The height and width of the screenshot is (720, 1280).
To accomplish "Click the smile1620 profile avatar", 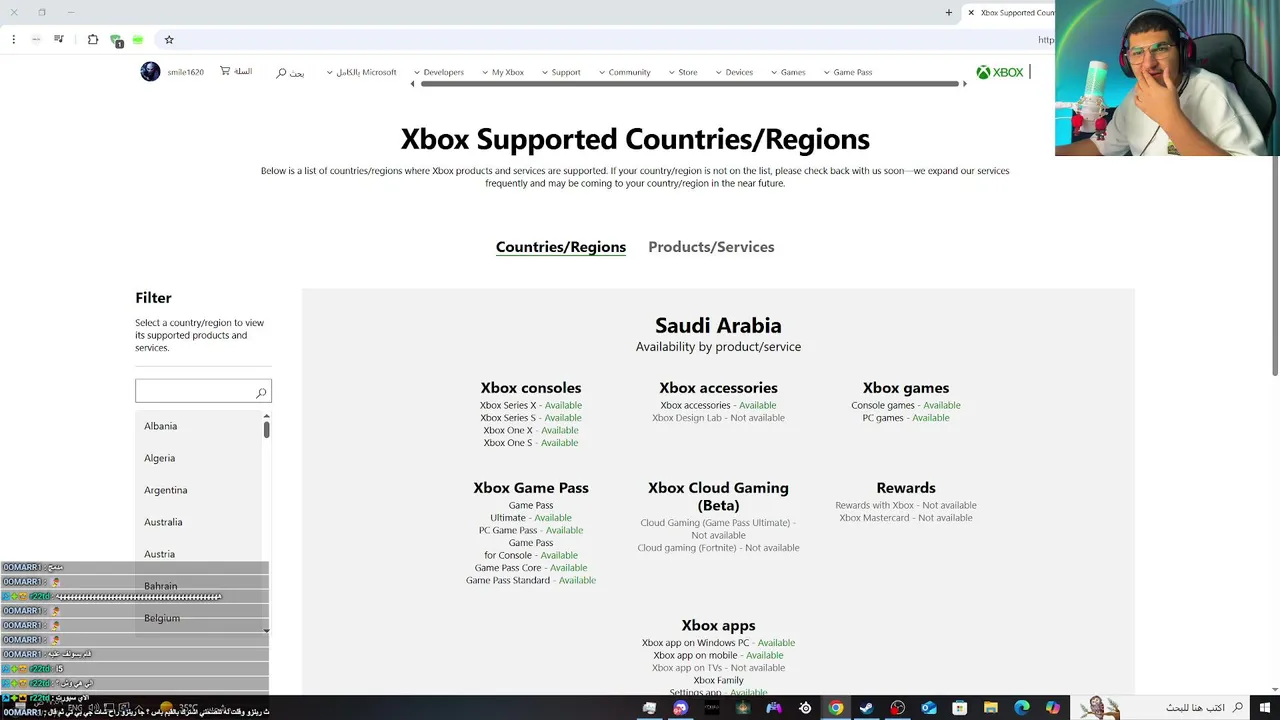I will click(x=150, y=72).
